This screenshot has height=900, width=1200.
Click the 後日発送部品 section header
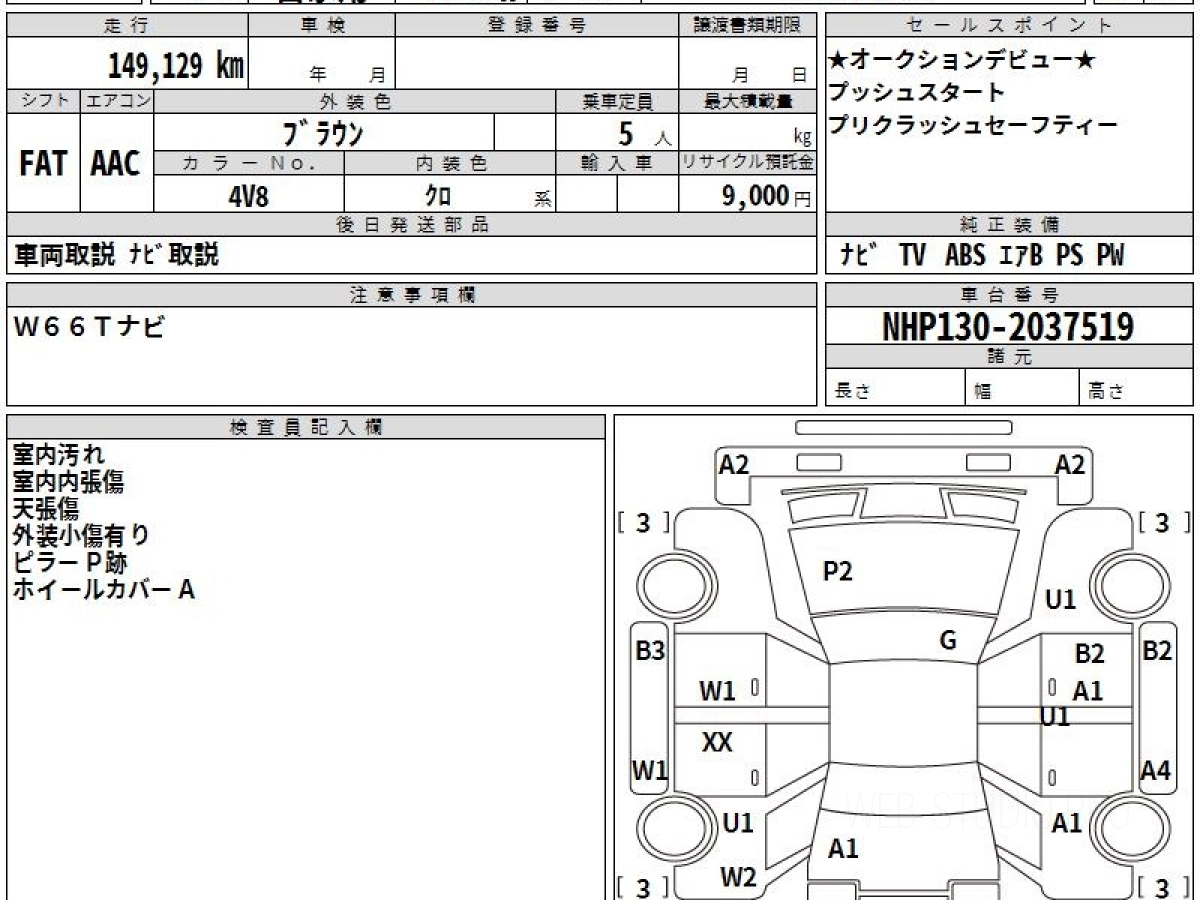(x=411, y=225)
